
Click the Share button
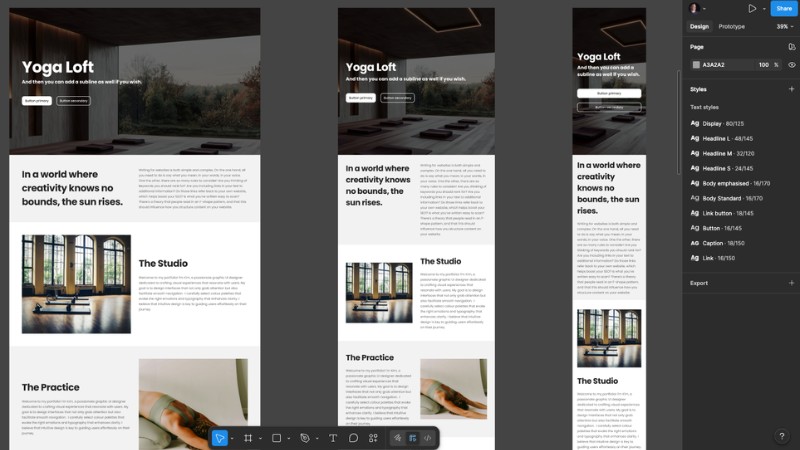click(782, 8)
